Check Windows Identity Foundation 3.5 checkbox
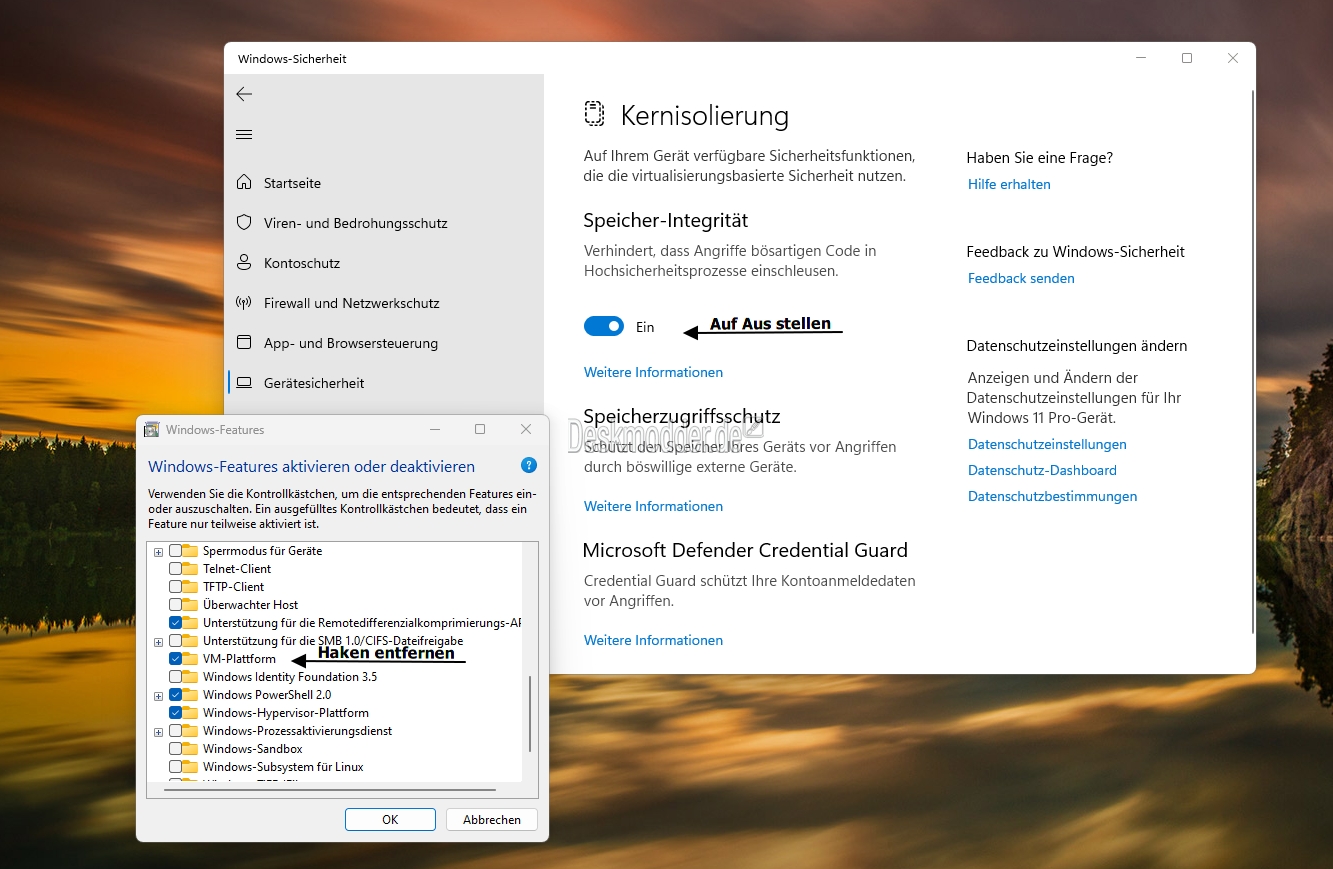The image size is (1333, 869). click(x=176, y=677)
